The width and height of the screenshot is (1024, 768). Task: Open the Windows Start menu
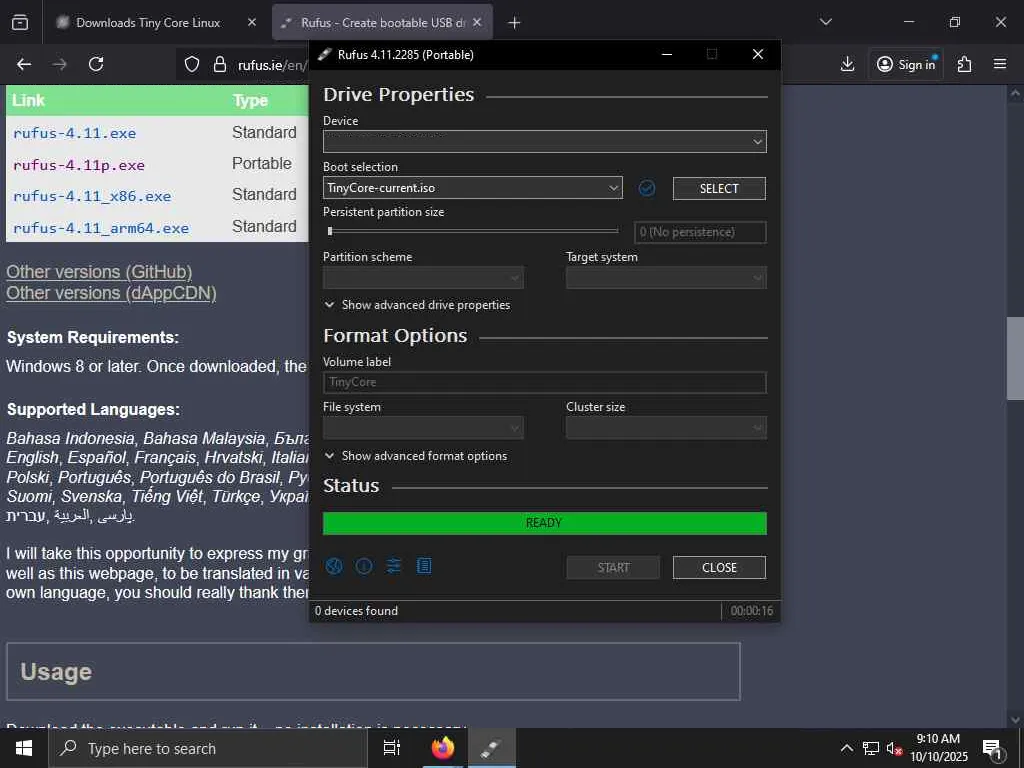click(x=24, y=748)
